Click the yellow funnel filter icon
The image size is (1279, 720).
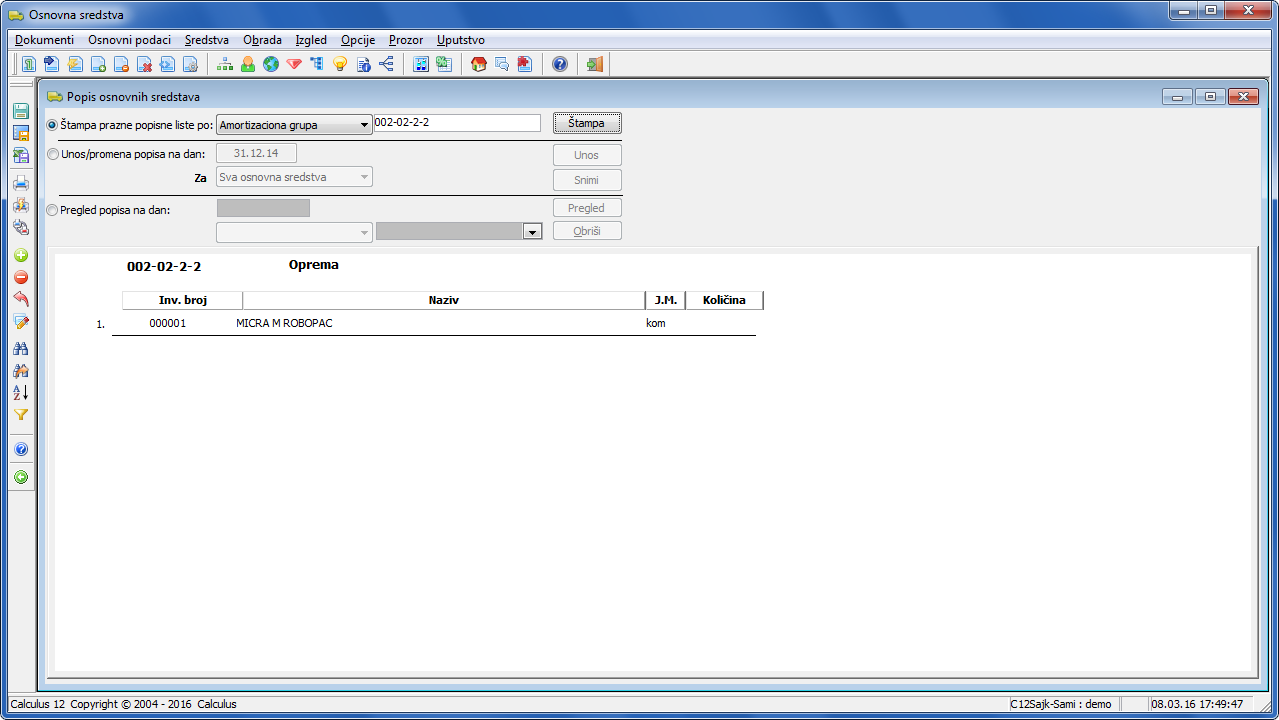point(21,415)
